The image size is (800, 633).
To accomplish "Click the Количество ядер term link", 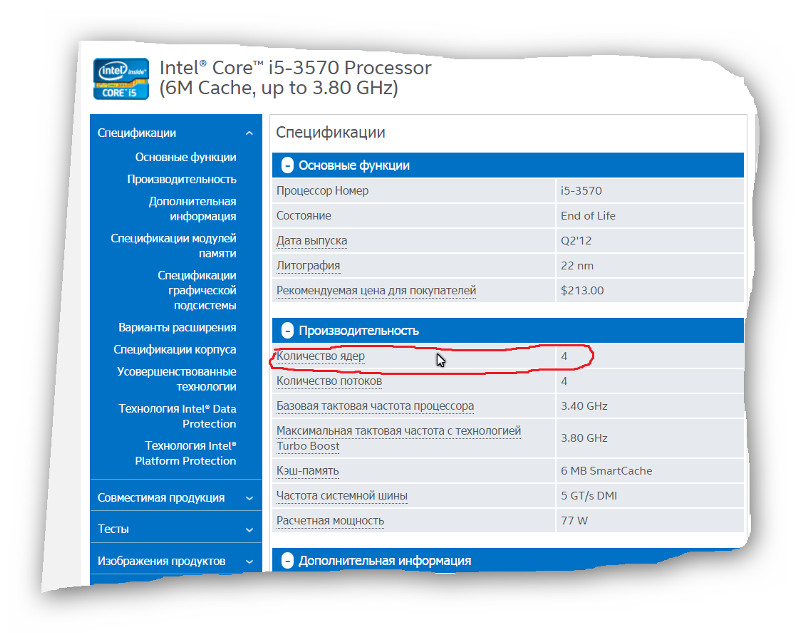I will point(320,356).
